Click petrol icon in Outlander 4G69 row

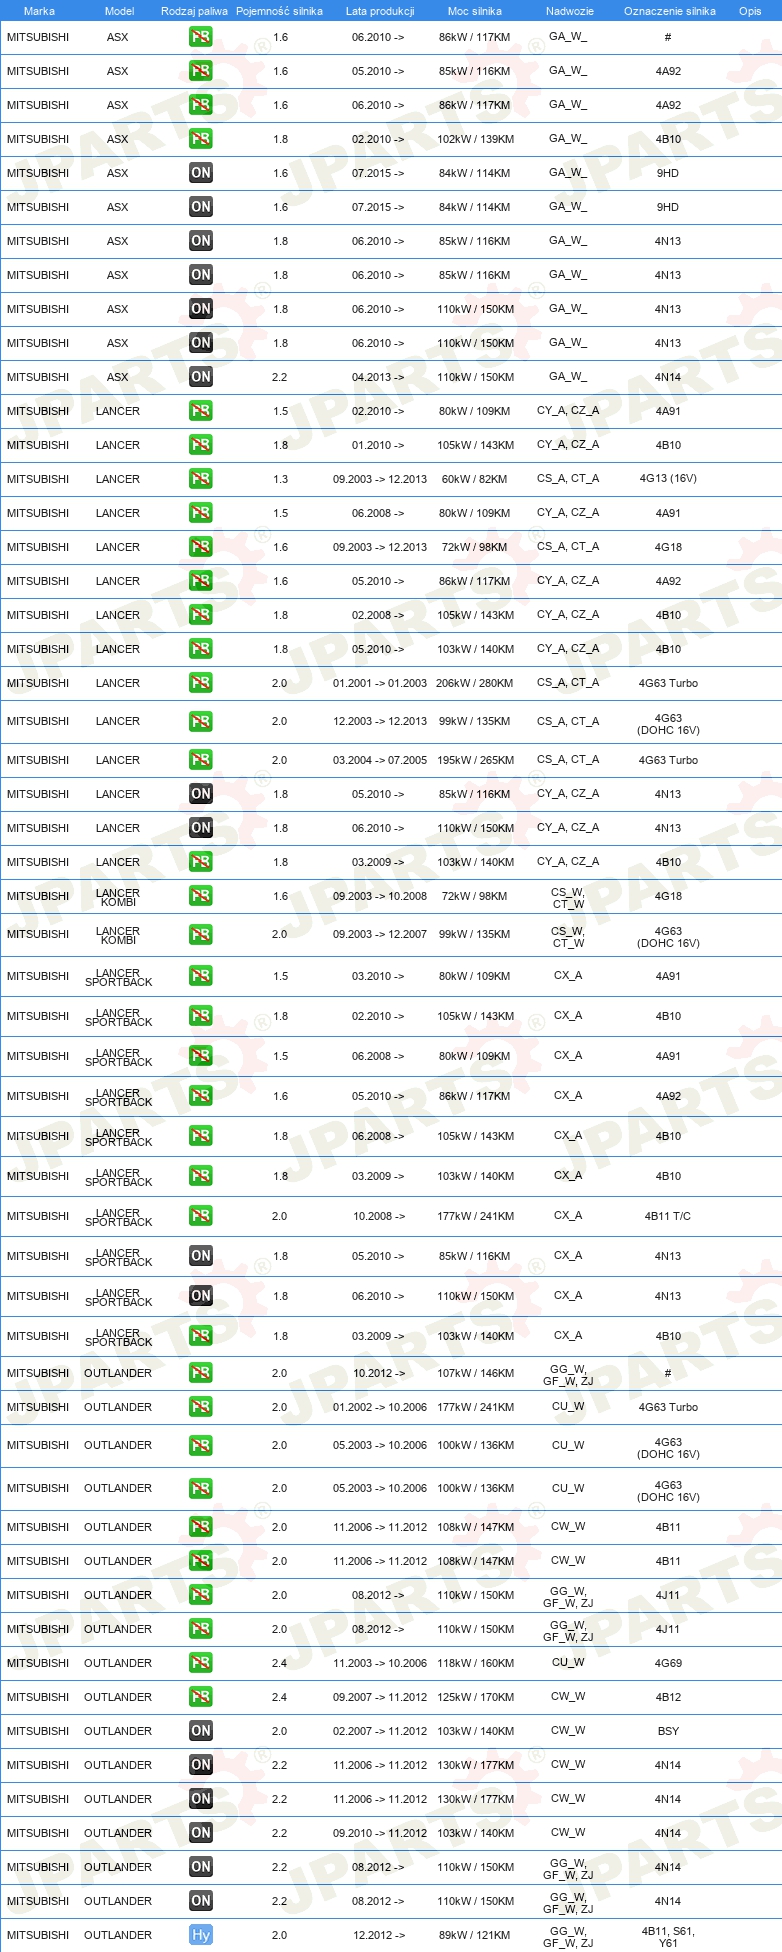tap(201, 1662)
